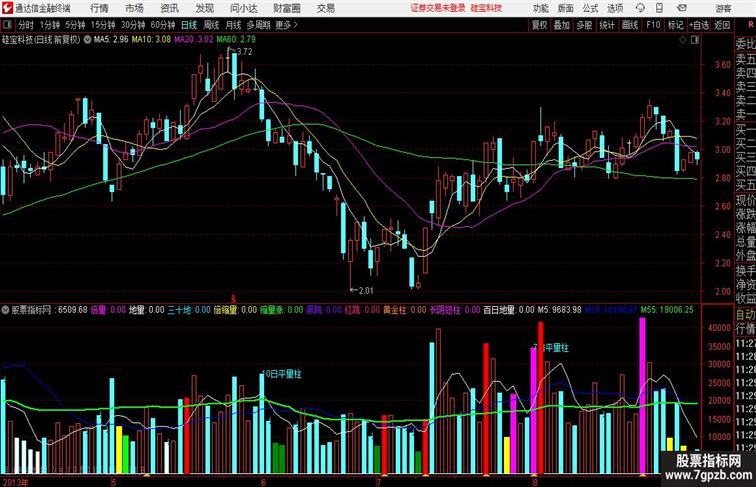This screenshot has height=487, width=756.
Task: Open the 多周期 multi-period view
Action: 258,25
